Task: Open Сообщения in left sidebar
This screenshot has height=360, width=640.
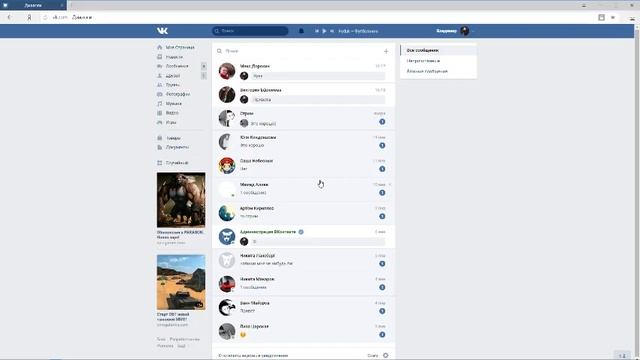Action: [177, 66]
